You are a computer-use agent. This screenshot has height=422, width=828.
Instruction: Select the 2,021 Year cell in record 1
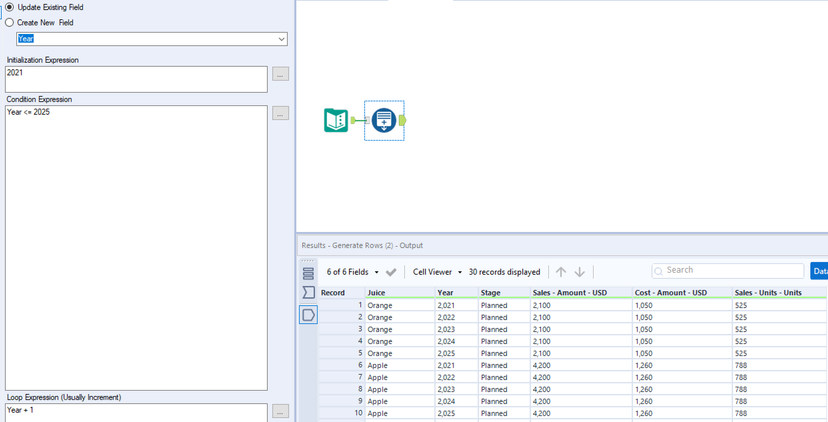(456, 305)
